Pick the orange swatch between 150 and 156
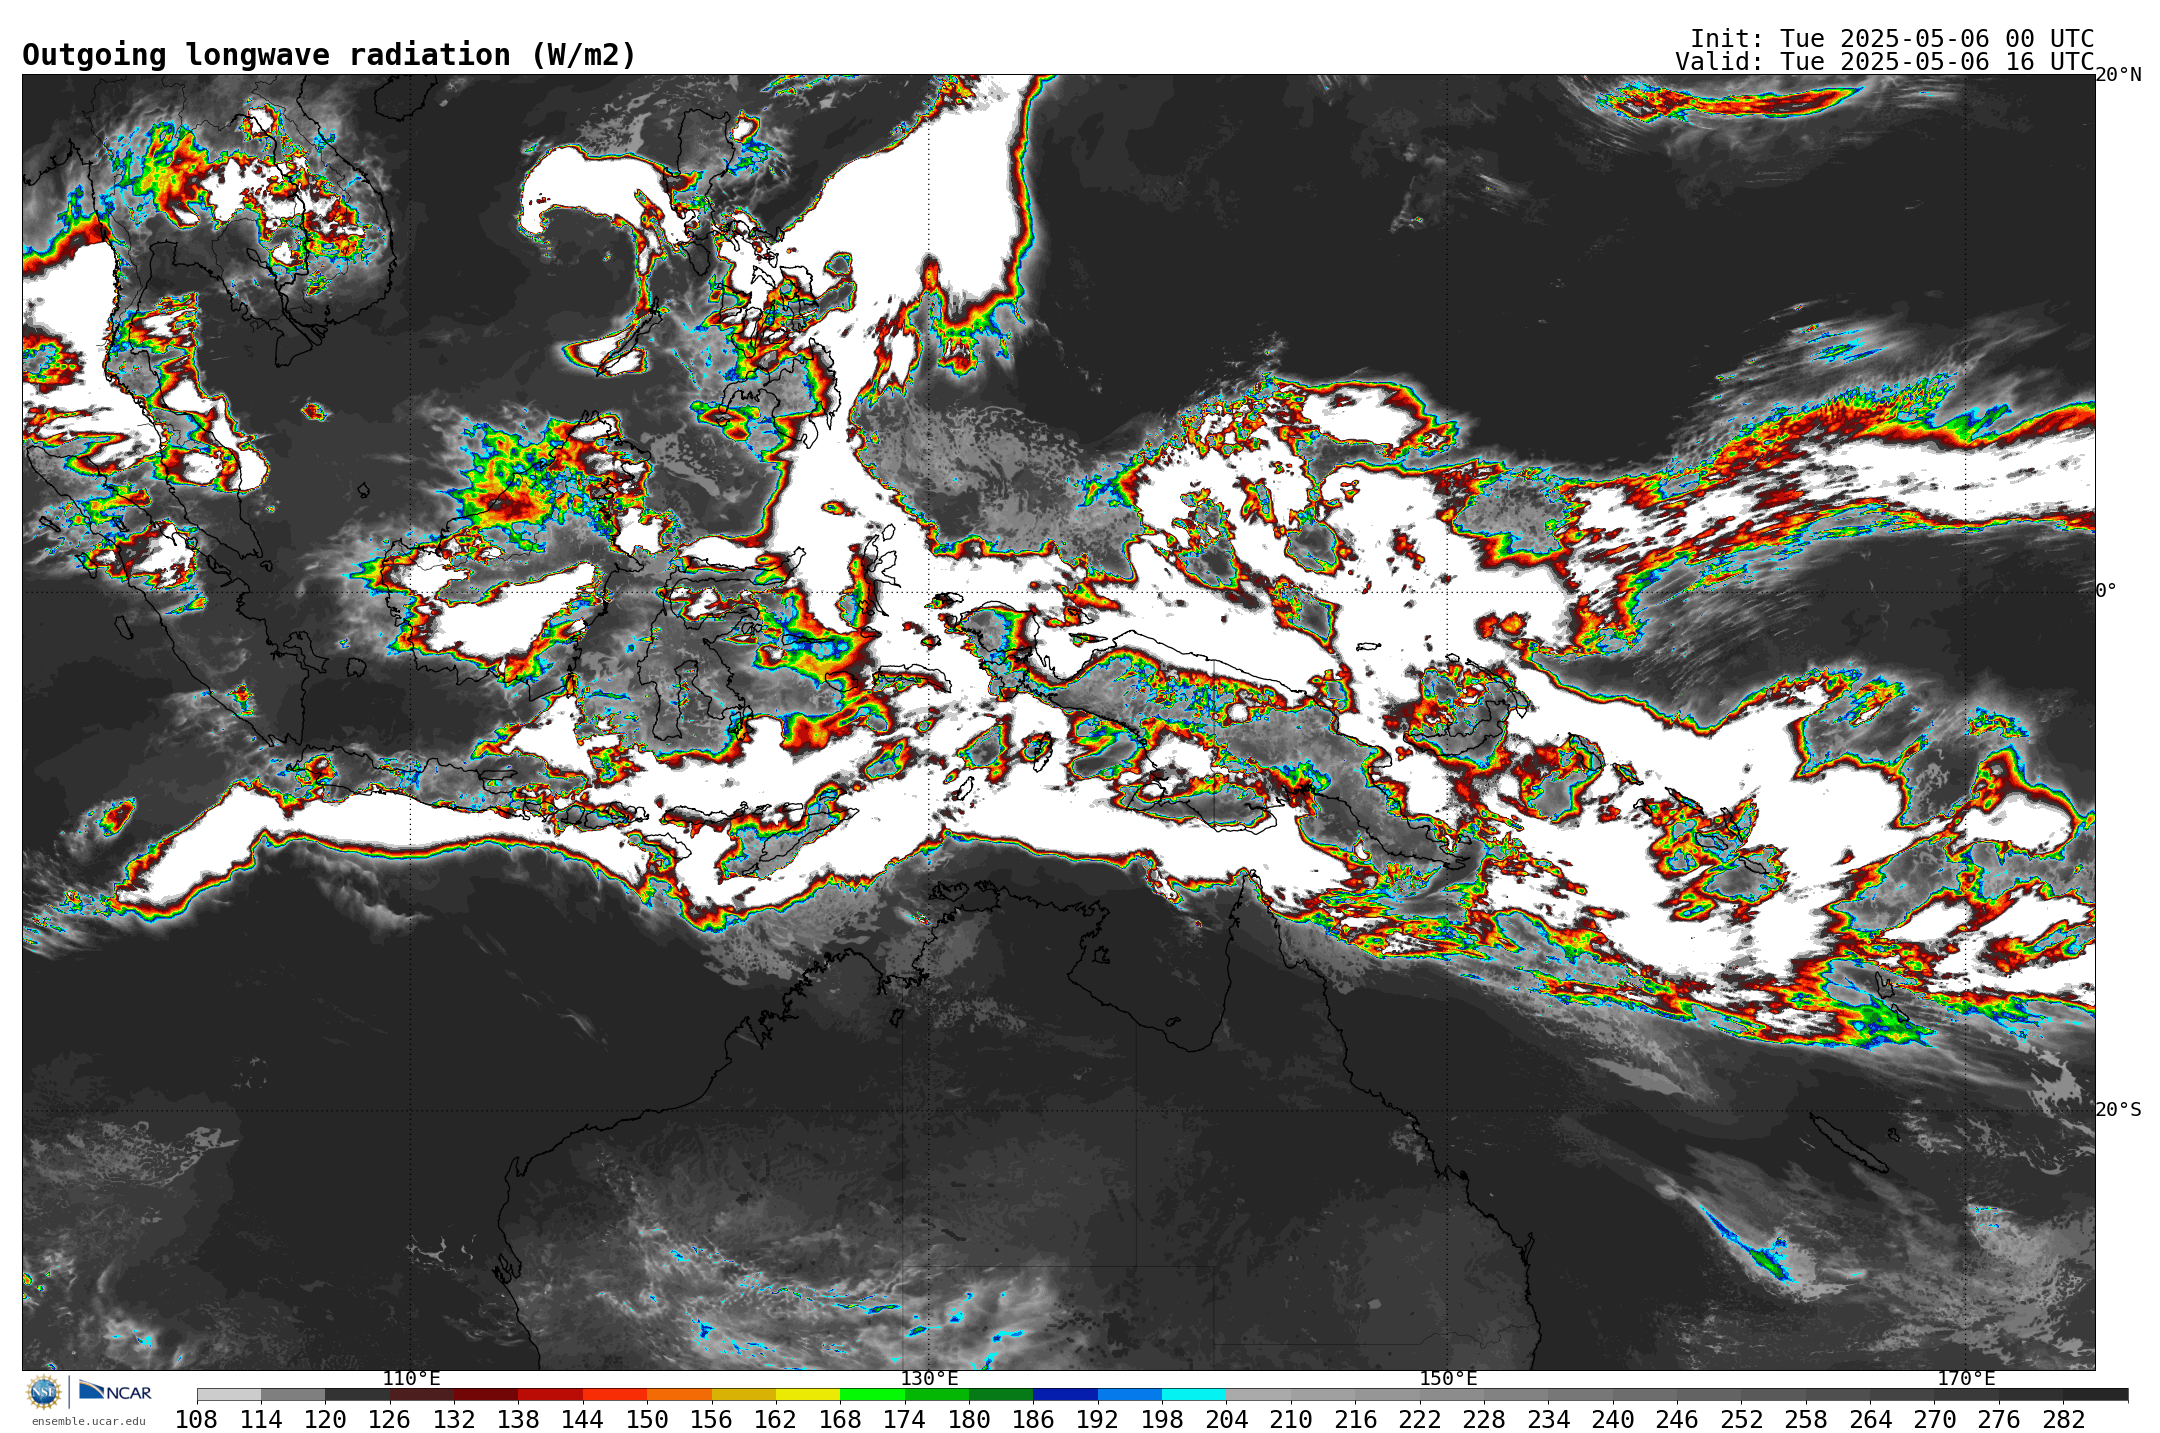This screenshot has height=1433, width=2160. 679,1395
